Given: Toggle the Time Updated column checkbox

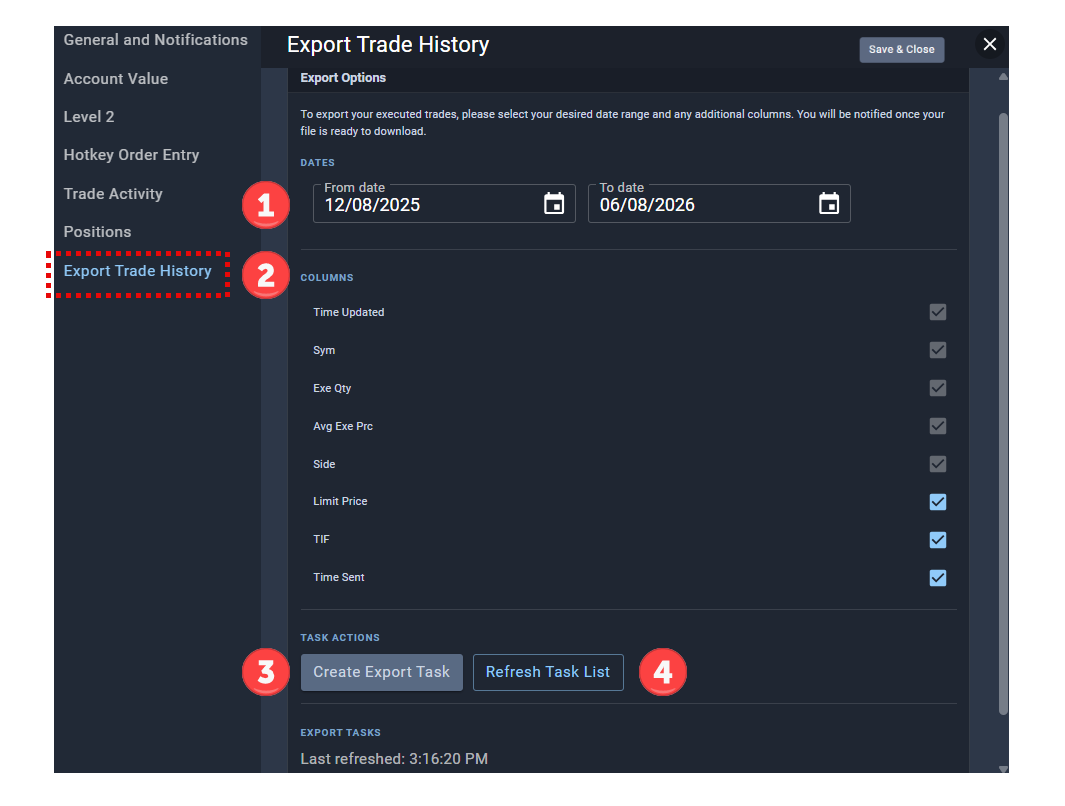Looking at the screenshot, I should 937,312.
